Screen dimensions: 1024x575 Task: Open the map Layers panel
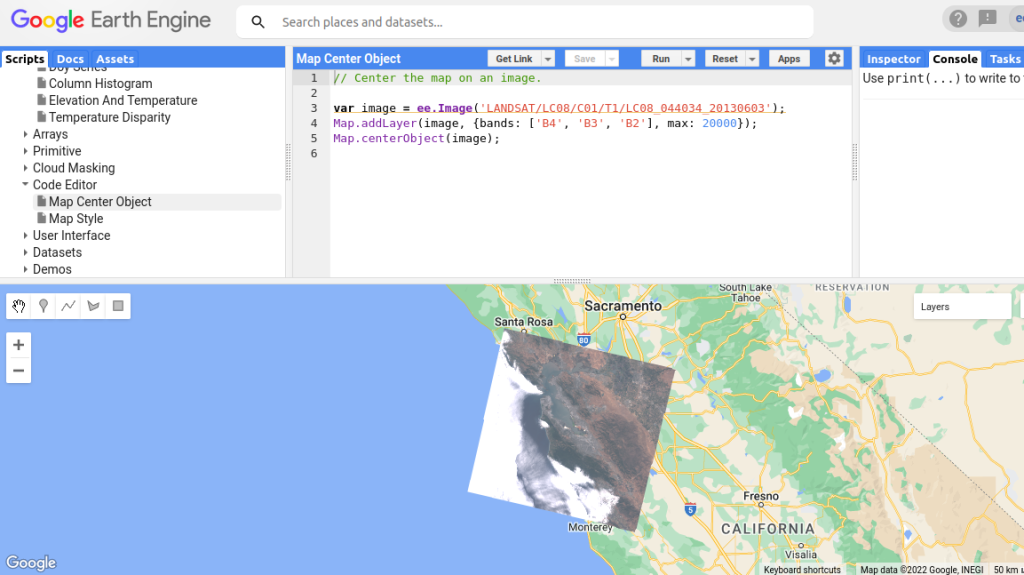click(962, 306)
